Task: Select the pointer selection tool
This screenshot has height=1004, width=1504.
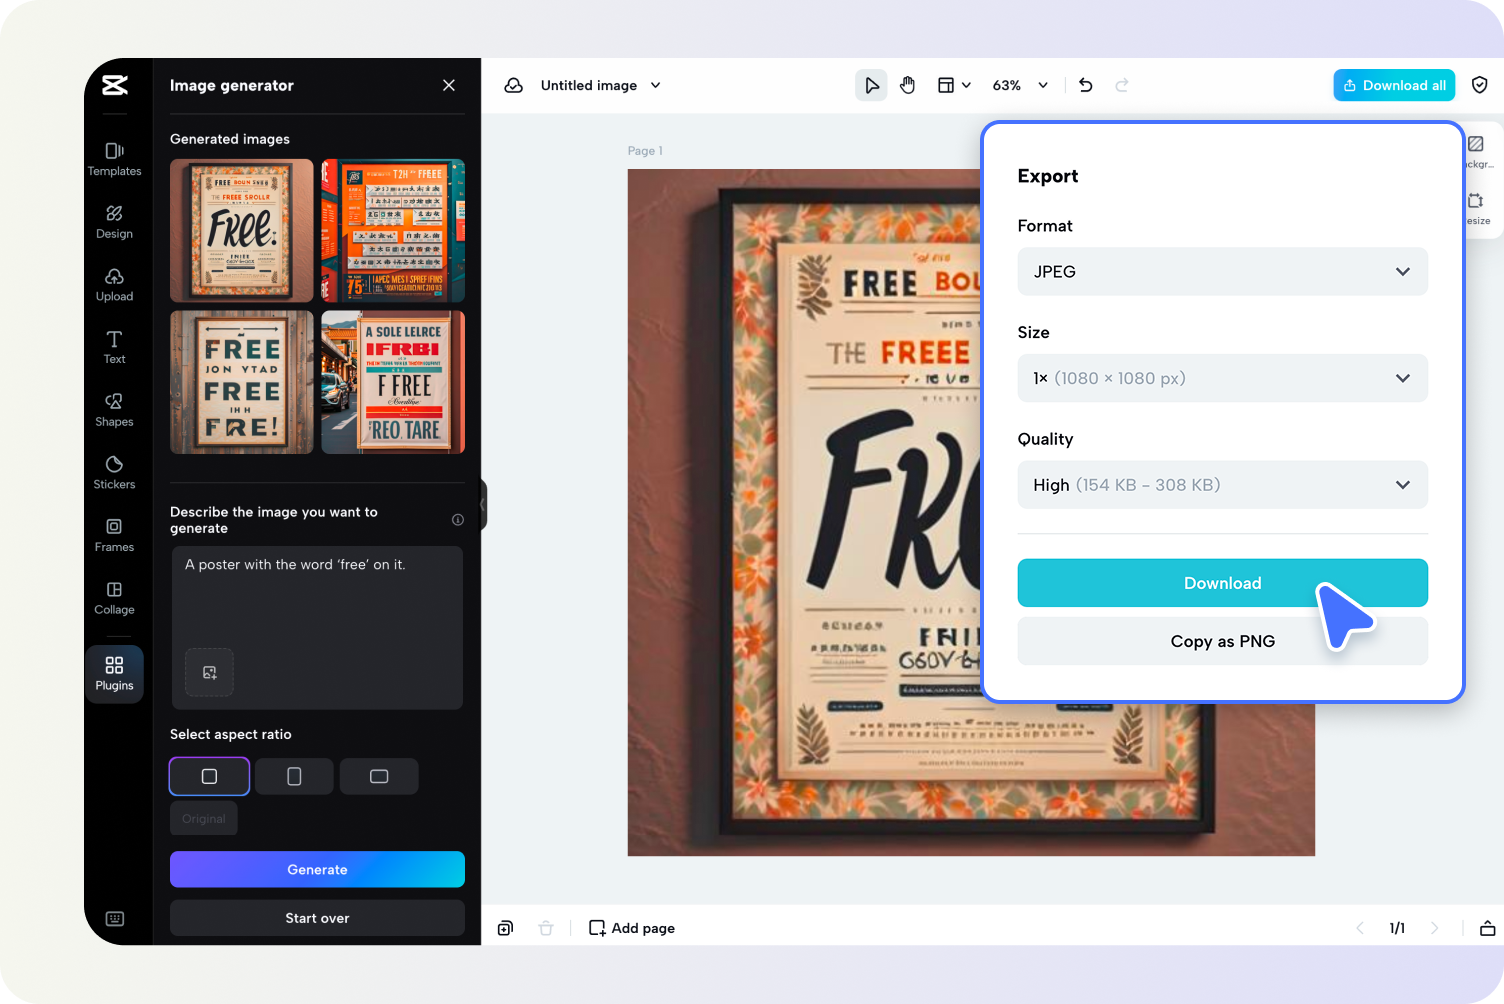Action: (872, 85)
